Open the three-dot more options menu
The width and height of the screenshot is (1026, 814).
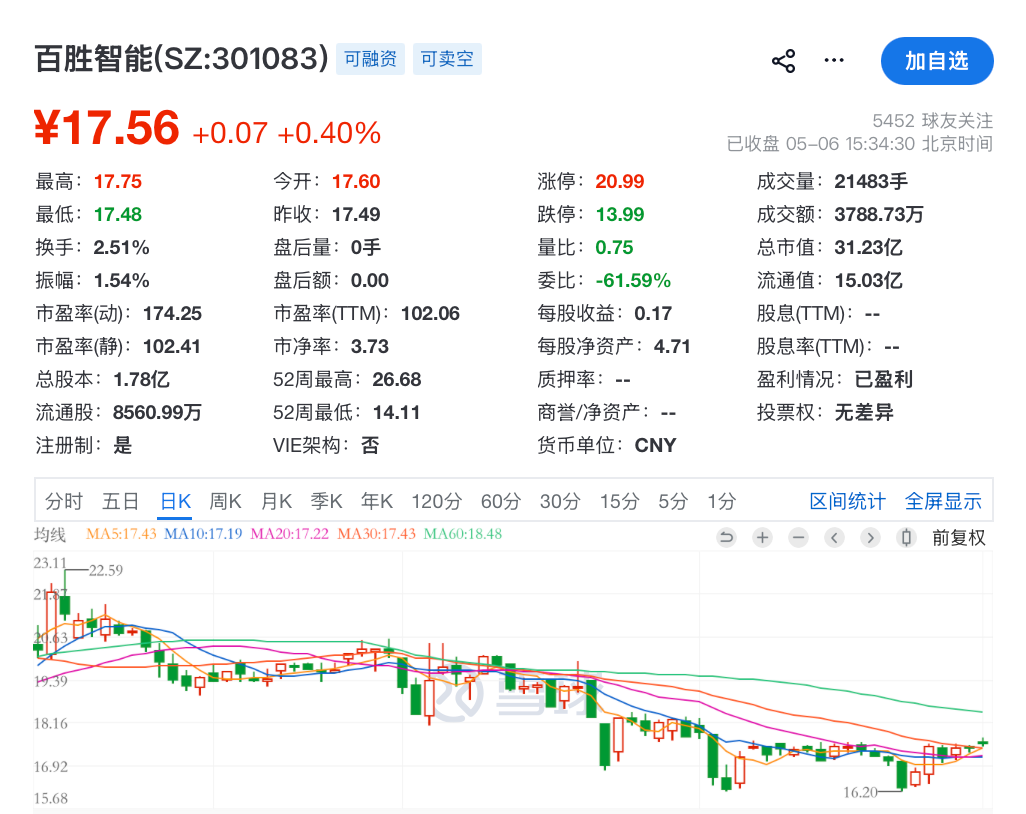coord(834,60)
